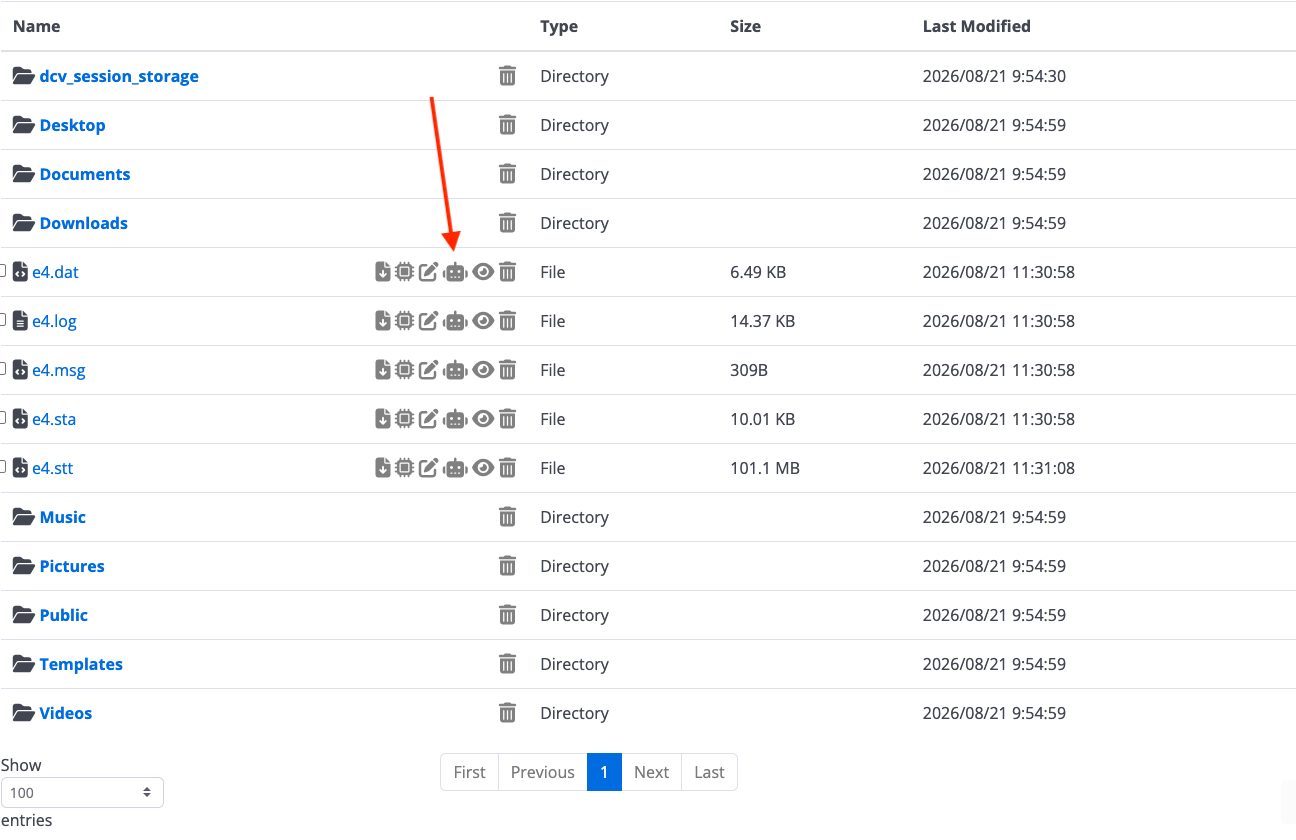
Task: Download the e4.msg file
Action: (x=383, y=370)
